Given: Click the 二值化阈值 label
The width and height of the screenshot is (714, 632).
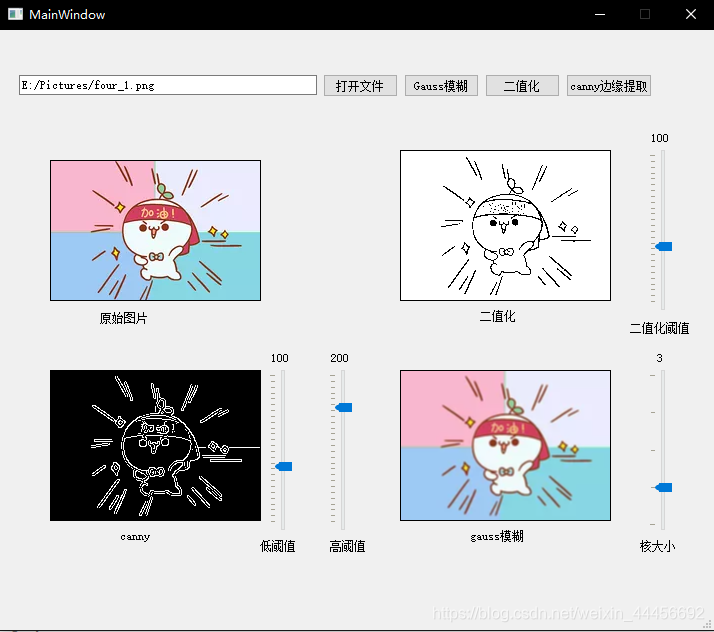Looking at the screenshot, I should tap(659, 328).
